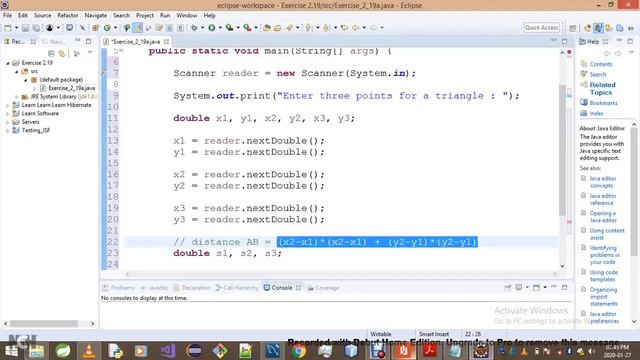Collapse the Exercise 2.19 project node
The height and width of the screenshot is (360, 640).
tap(7, 63)
